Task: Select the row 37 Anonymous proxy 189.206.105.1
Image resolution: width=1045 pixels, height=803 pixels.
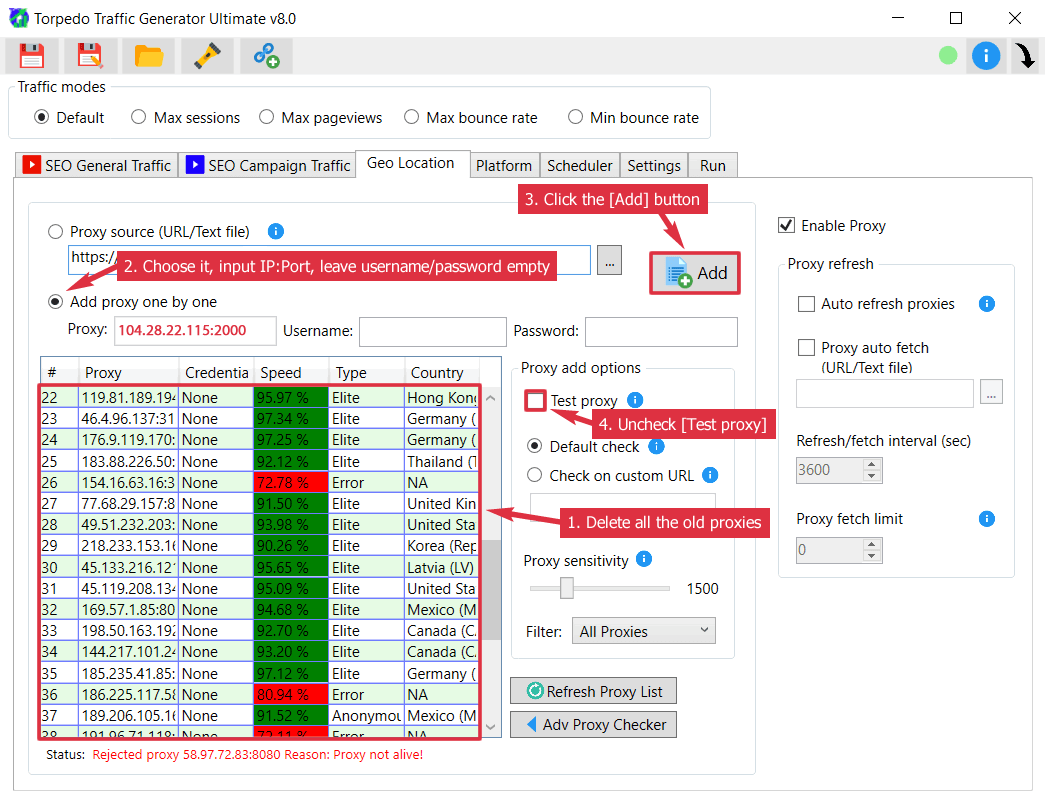Action: tap(259, 716)
